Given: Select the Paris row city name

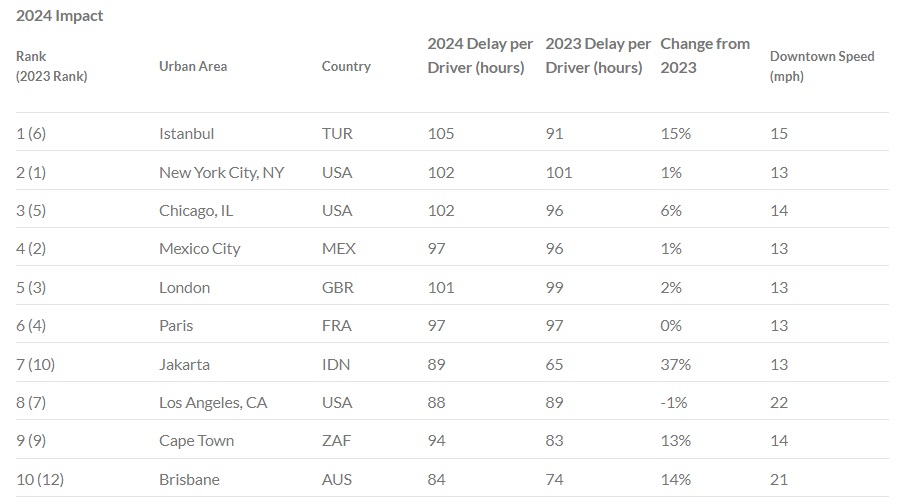Looking at the screenshot, I should pos(176,326).
